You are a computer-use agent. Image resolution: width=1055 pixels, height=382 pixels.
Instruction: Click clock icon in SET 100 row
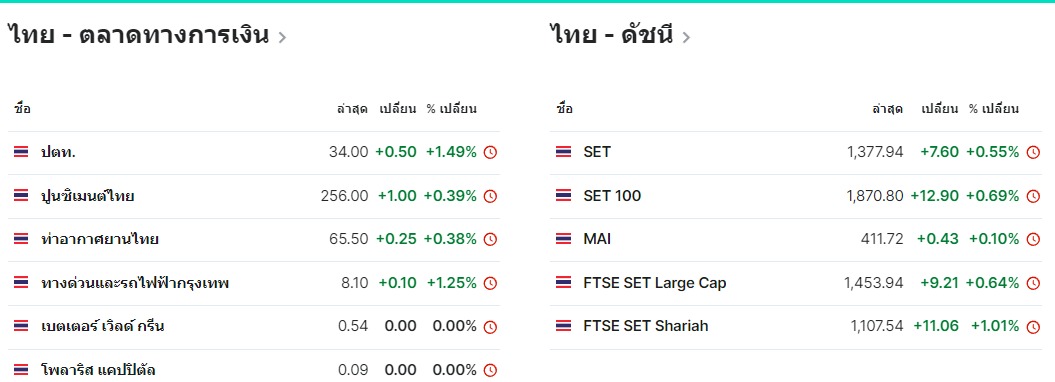[1033, 196]
